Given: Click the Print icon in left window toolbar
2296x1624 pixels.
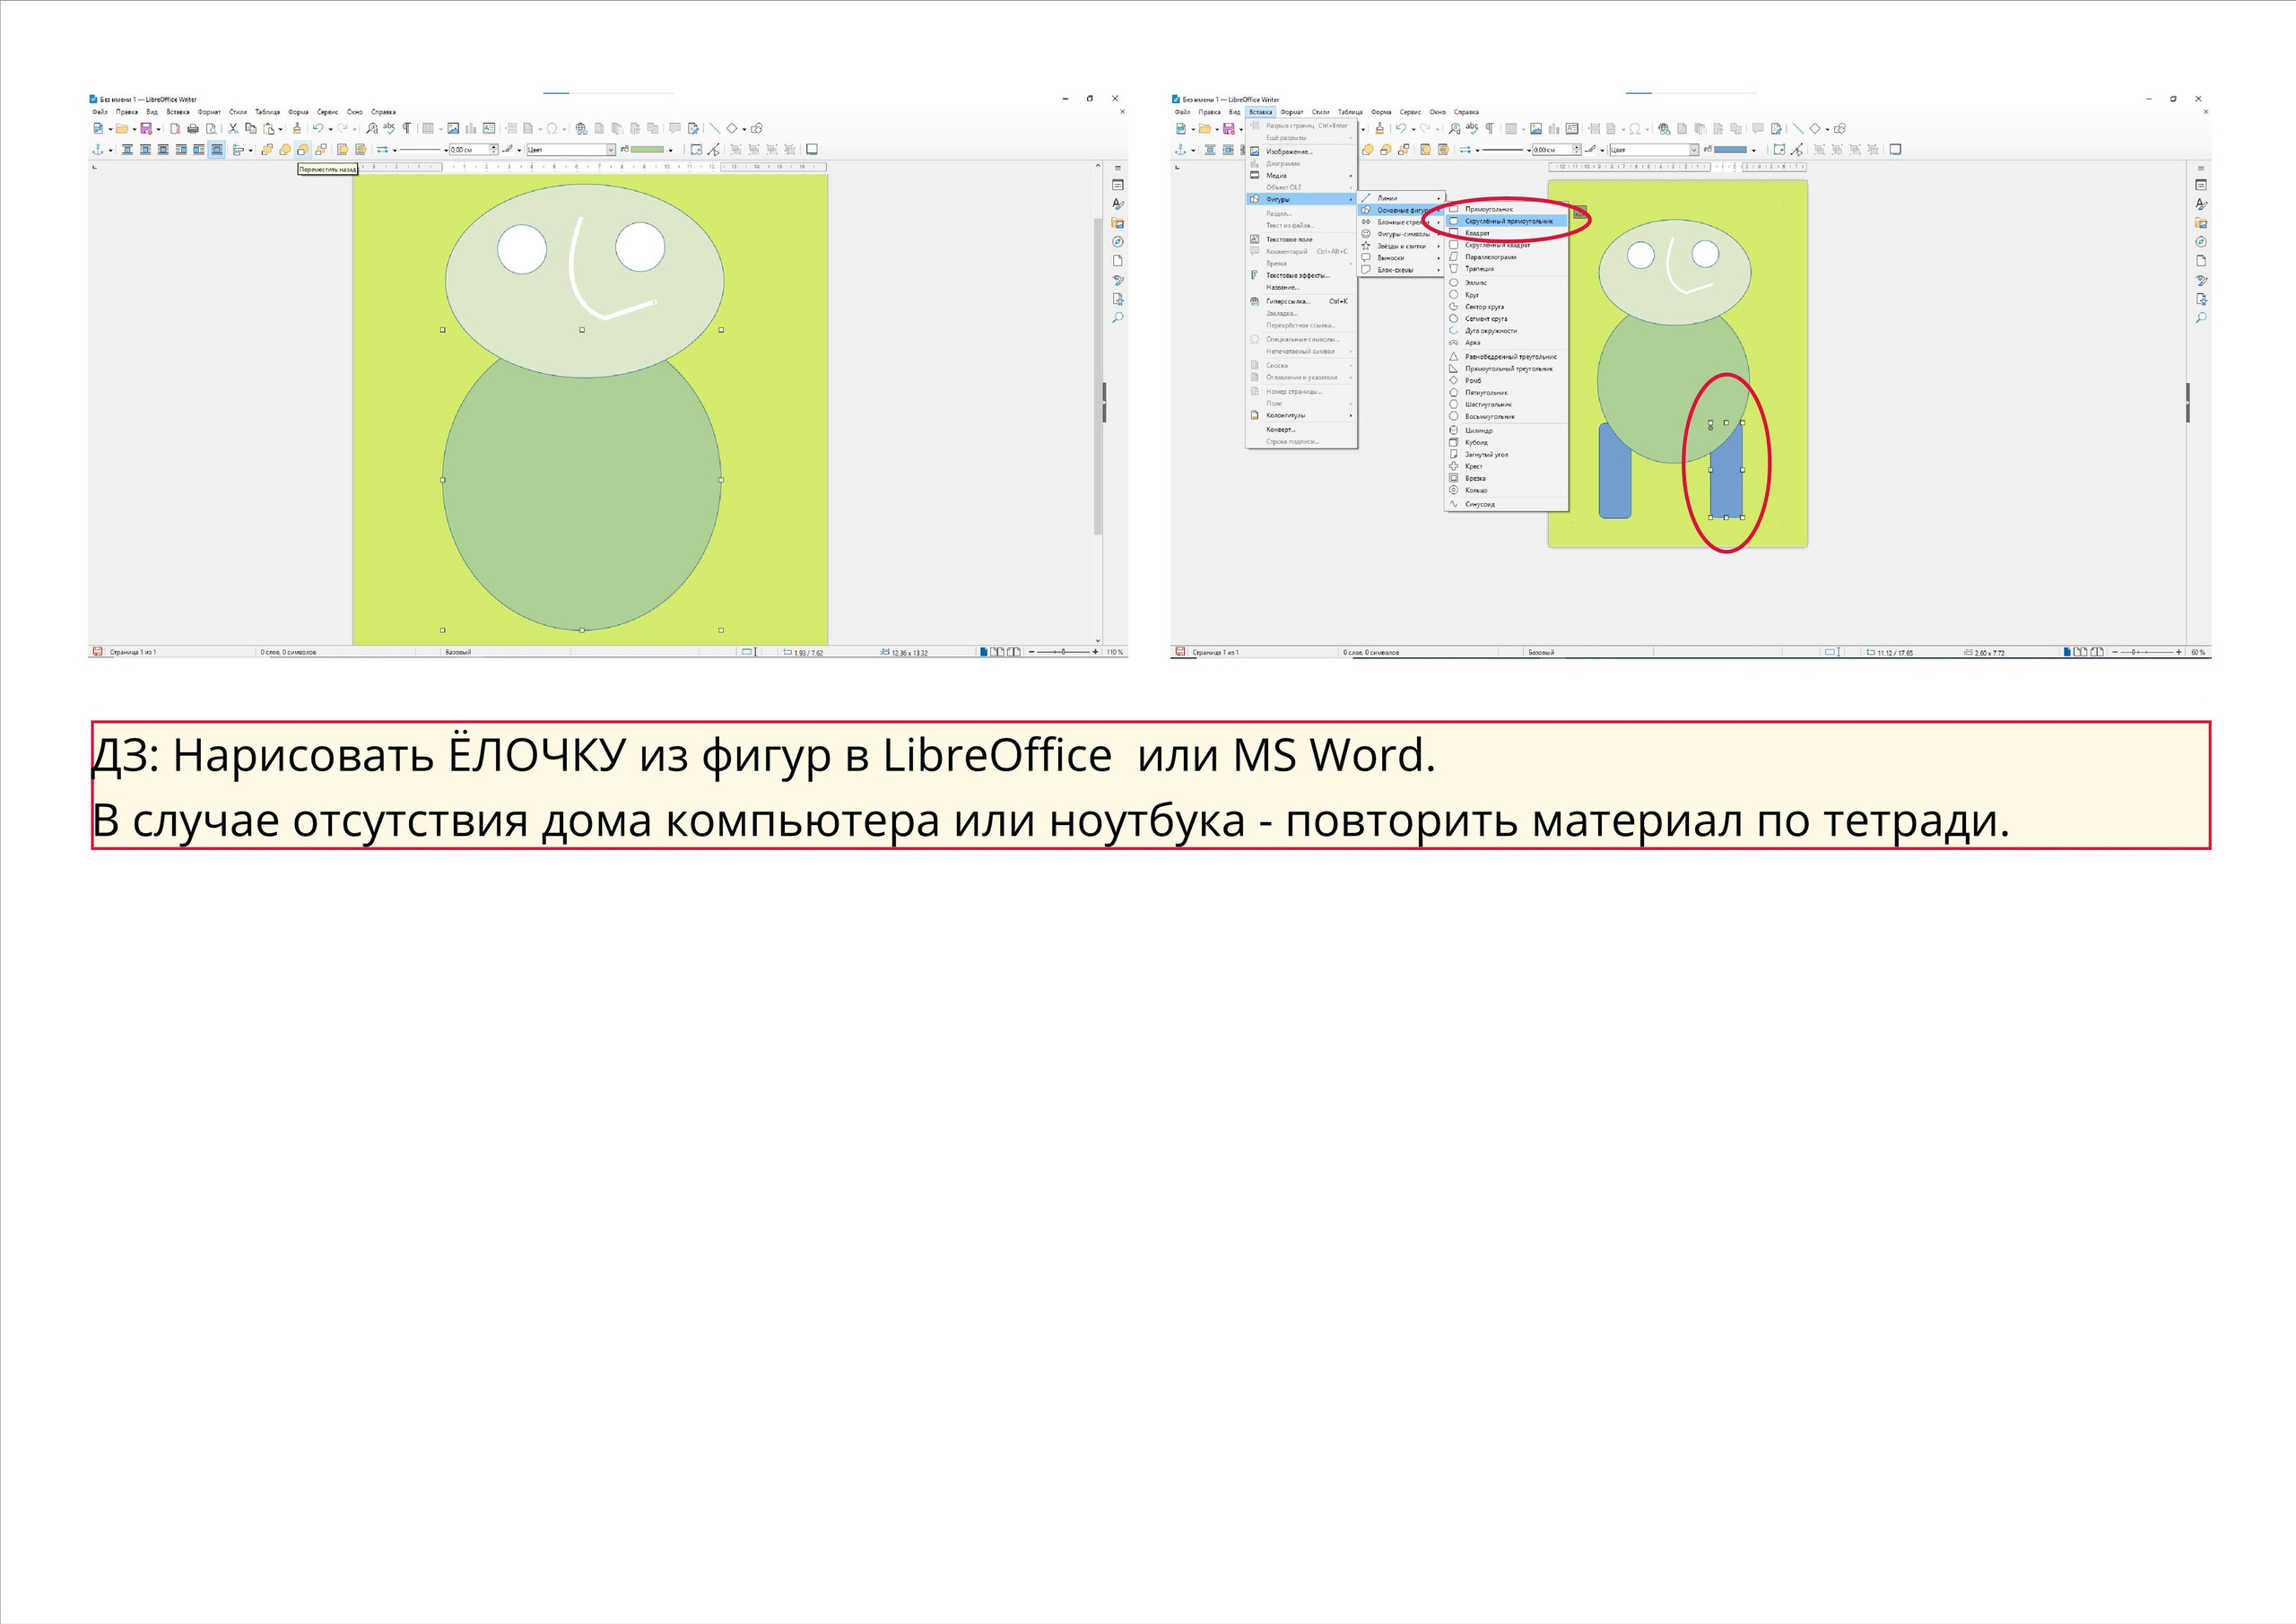Looking at the screenshot, I should coord(193,129).
